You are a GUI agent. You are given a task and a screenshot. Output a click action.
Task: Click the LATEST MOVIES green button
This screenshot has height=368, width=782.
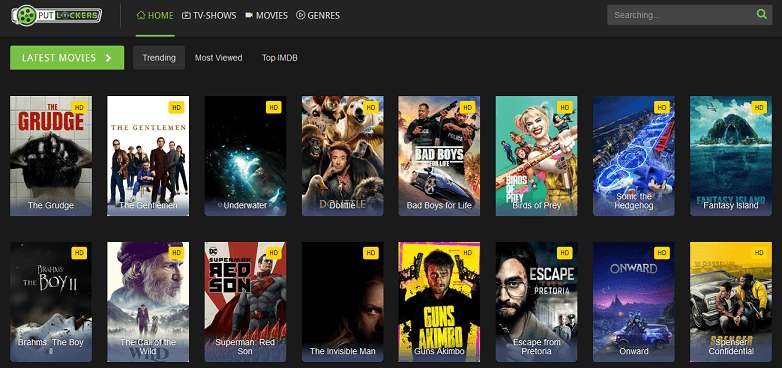pyautogui.click(x=67, y=58)
